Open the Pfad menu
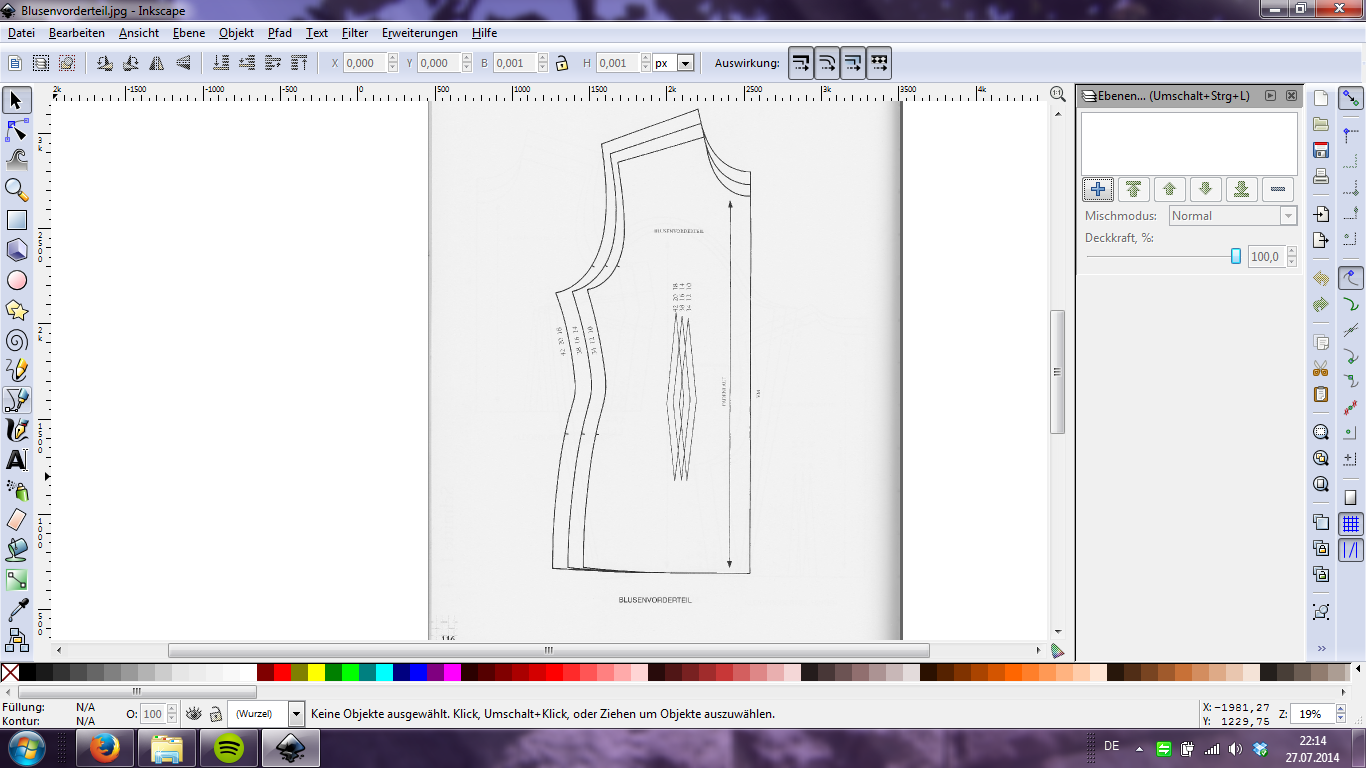 pyautogui.click(x=280, y=33)
